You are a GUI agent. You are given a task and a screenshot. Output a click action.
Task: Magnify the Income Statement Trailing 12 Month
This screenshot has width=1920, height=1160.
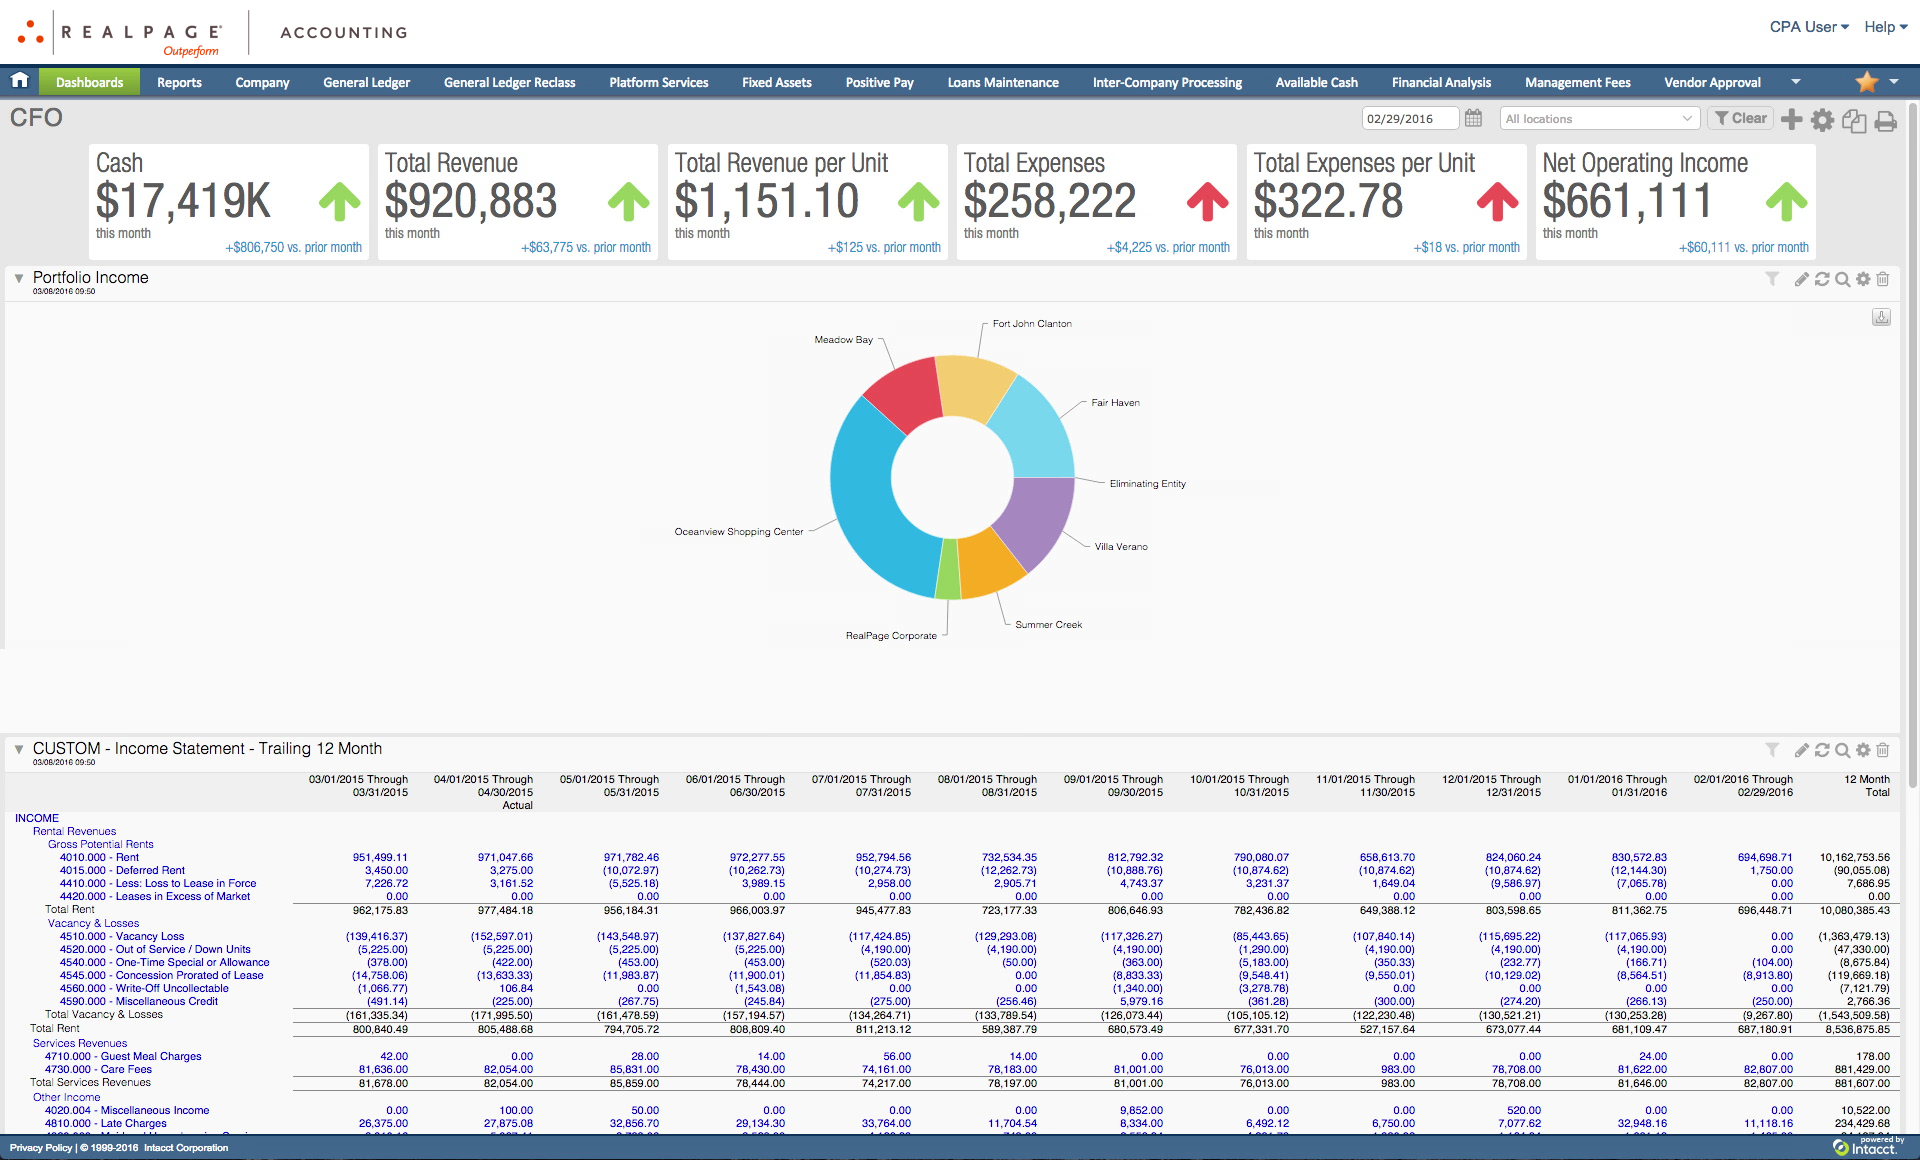pyautogui.click(x=1842, y=750)
